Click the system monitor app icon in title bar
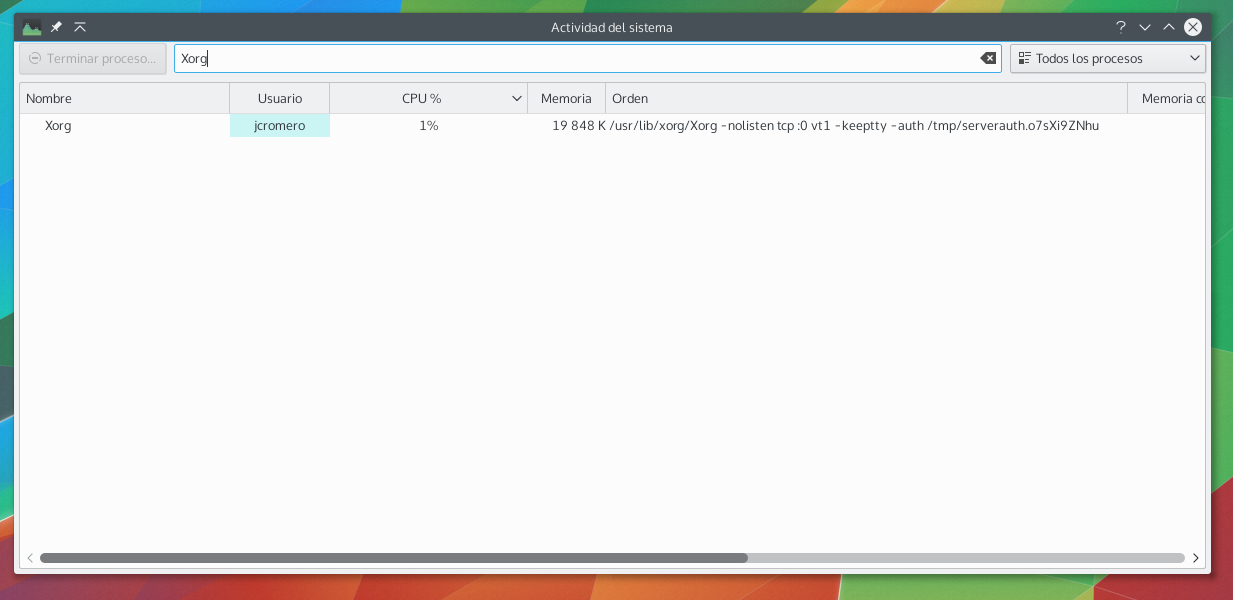This screenshot has width=1233, height=600. pyautogui.click(x=32, y=27)
